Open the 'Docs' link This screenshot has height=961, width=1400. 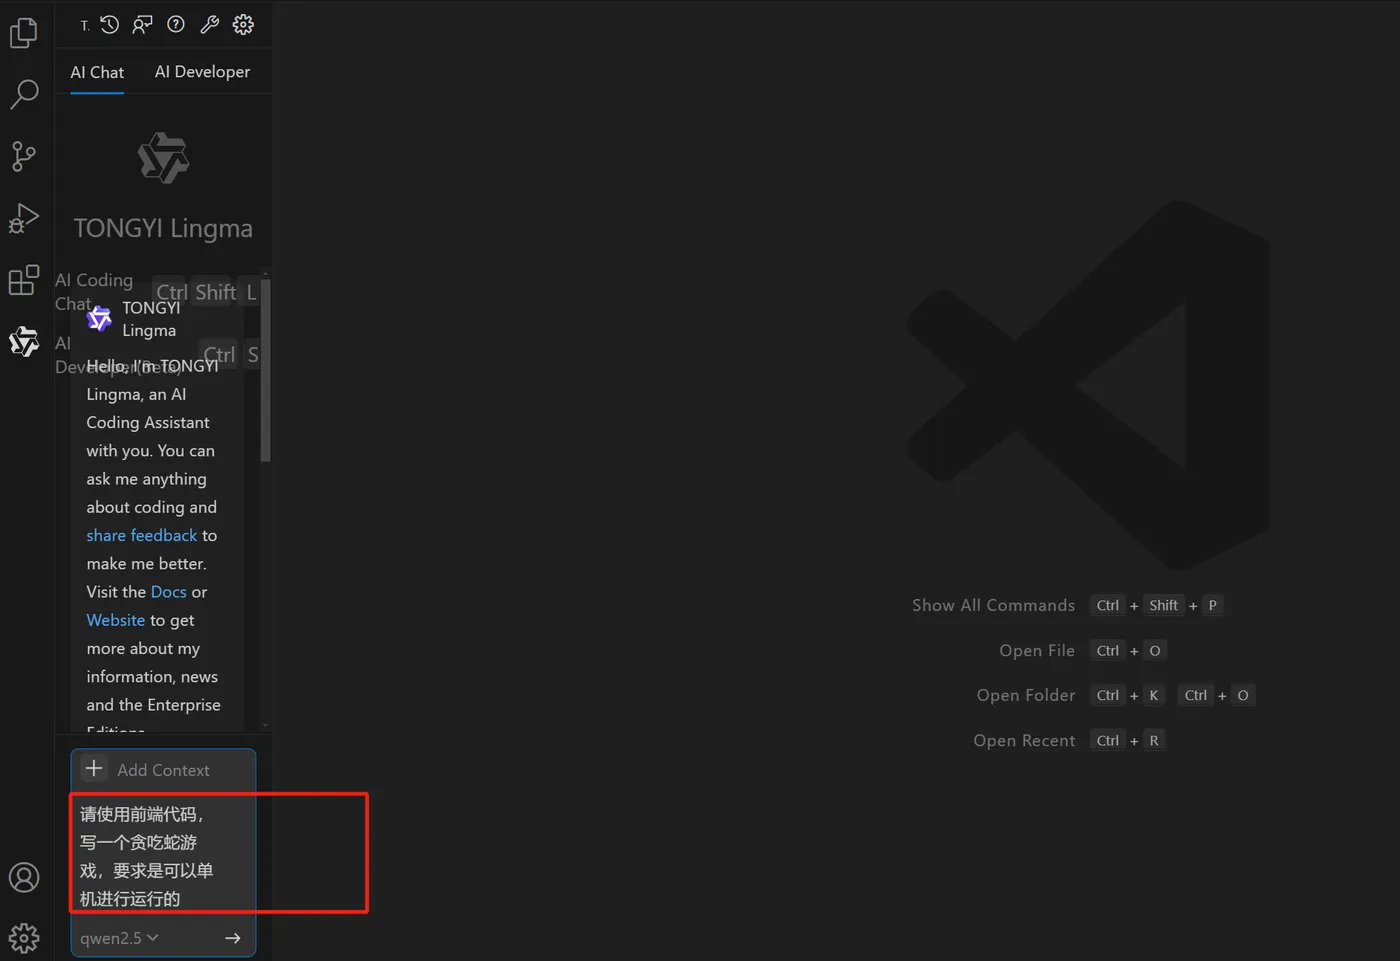(169, 592)
